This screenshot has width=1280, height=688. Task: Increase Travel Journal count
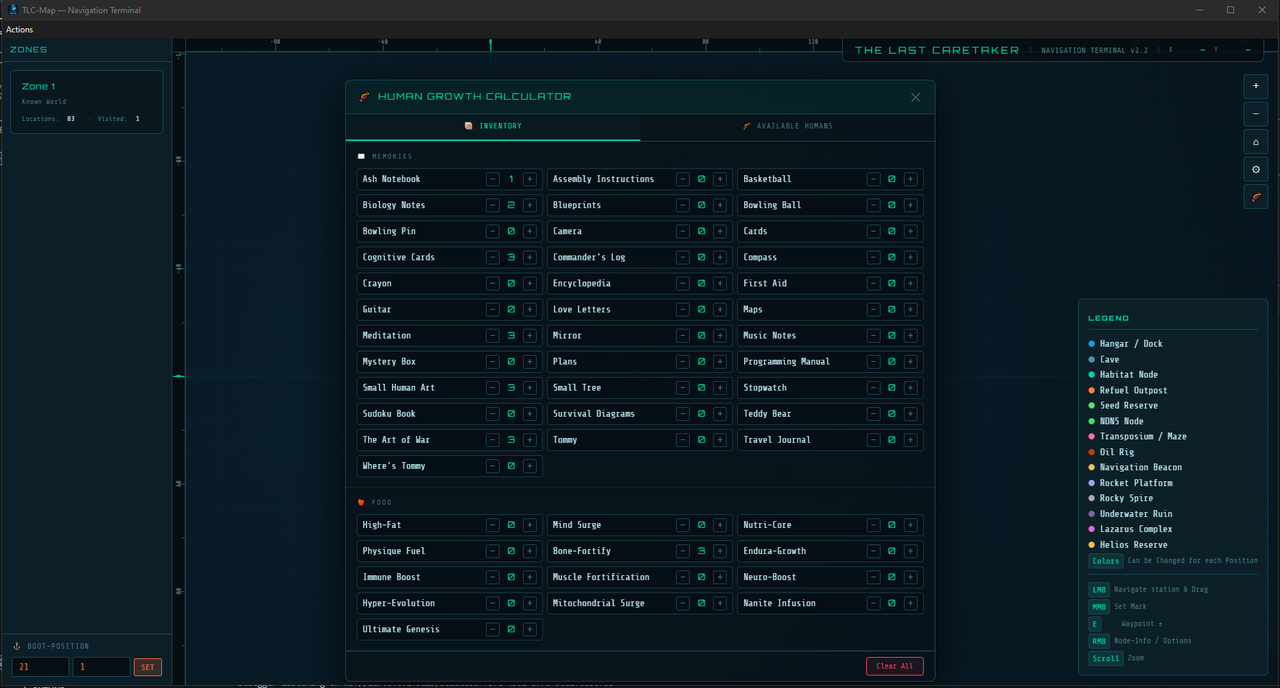[x=910, y=439]
